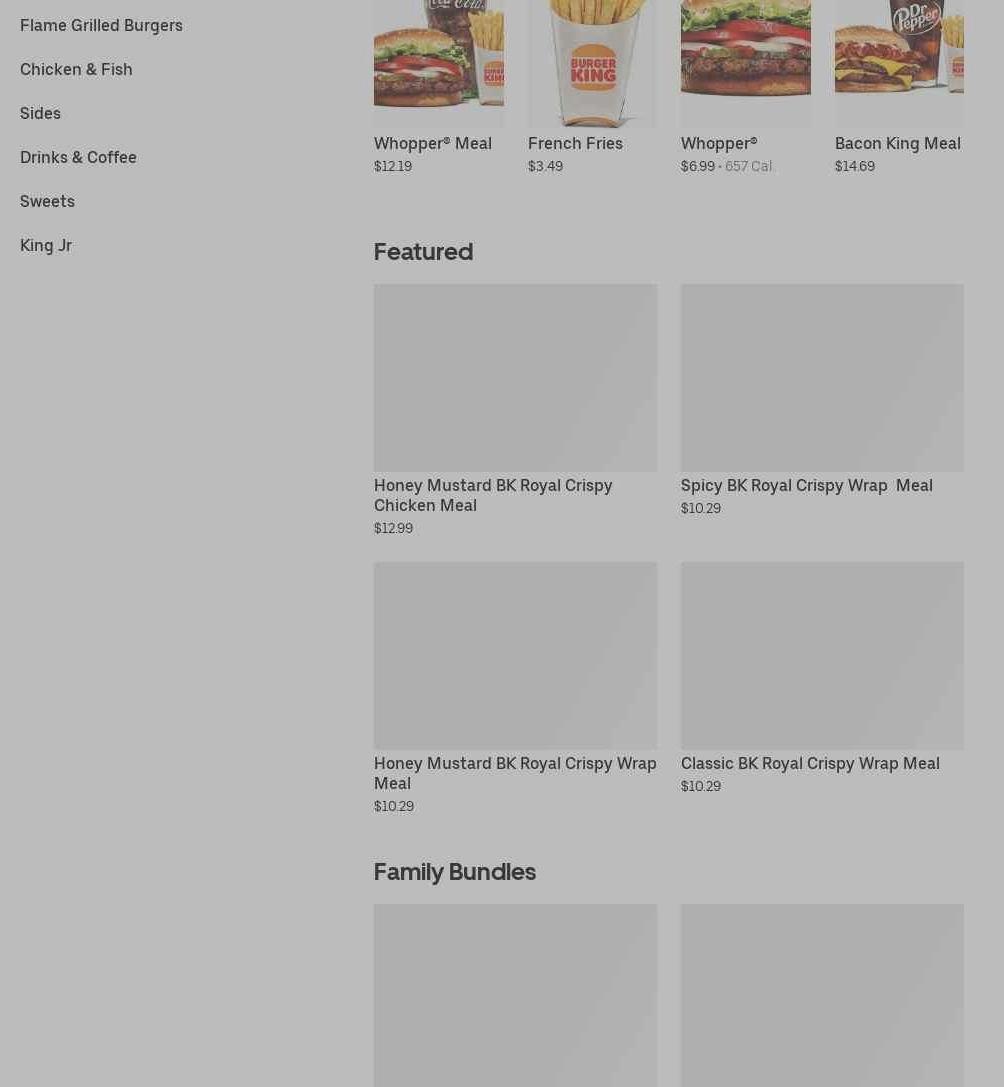This screenshot has width=1004, height=1087.
Task: Click the Bacon King Meal image
Action: click(x=899, y=63)
